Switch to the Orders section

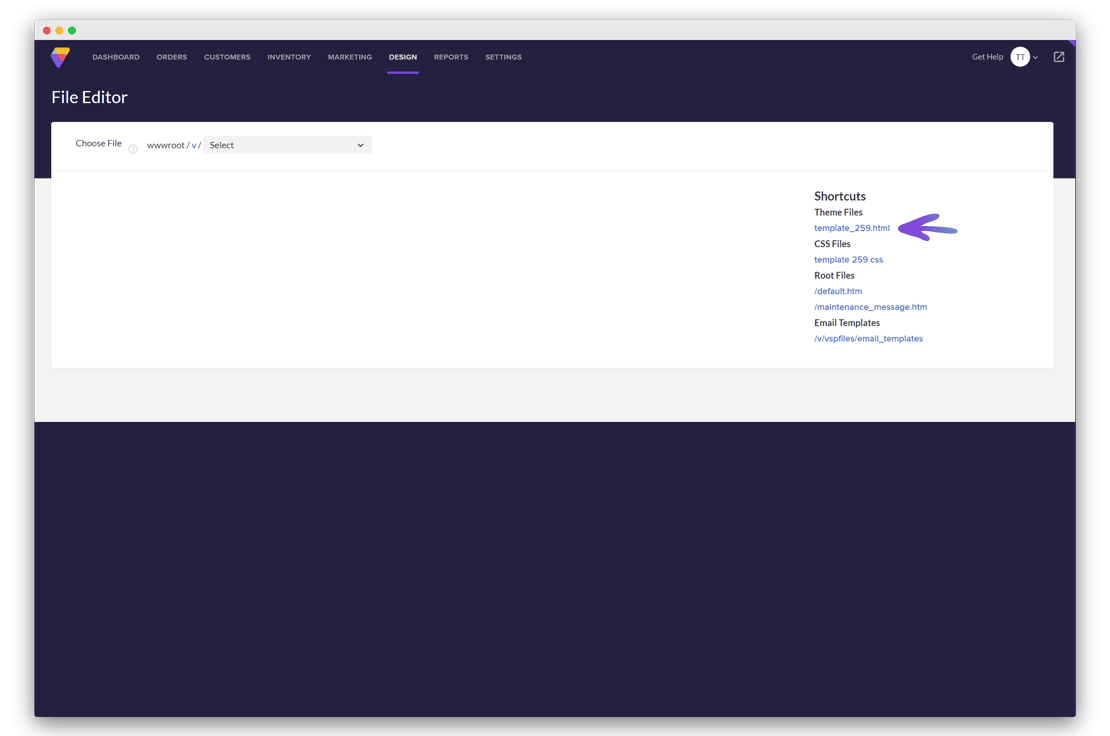pos(171,57)
